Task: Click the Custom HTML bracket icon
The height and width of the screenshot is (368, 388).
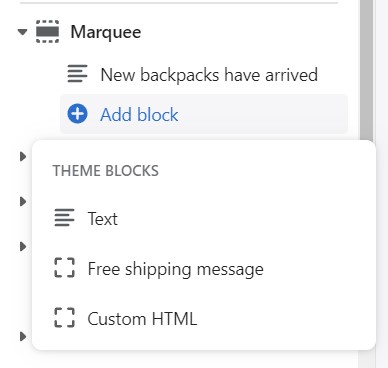Action: pos(64,318)
